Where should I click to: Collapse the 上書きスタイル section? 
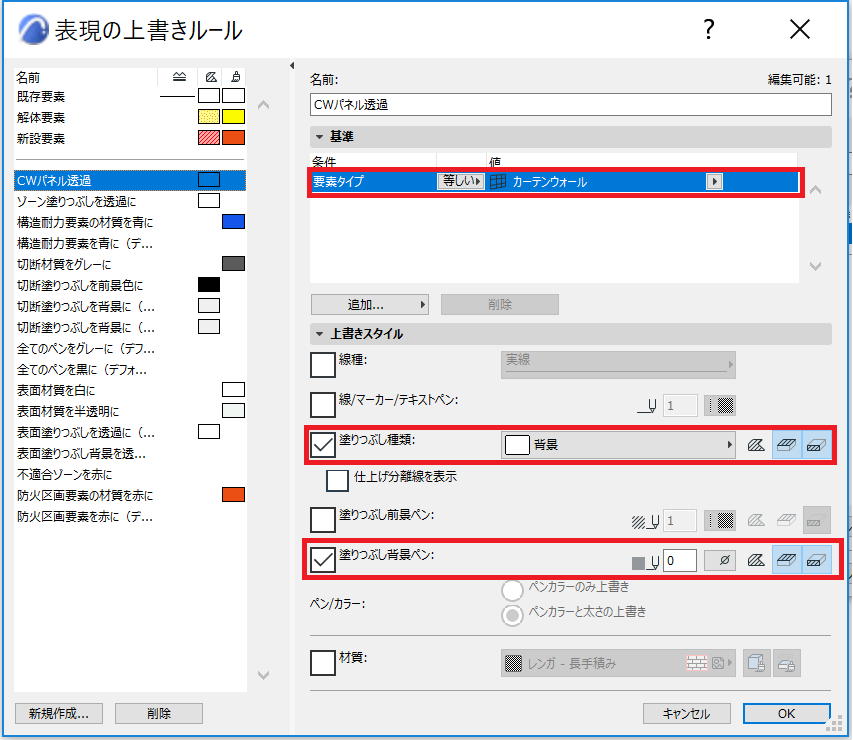click(320, 334)
